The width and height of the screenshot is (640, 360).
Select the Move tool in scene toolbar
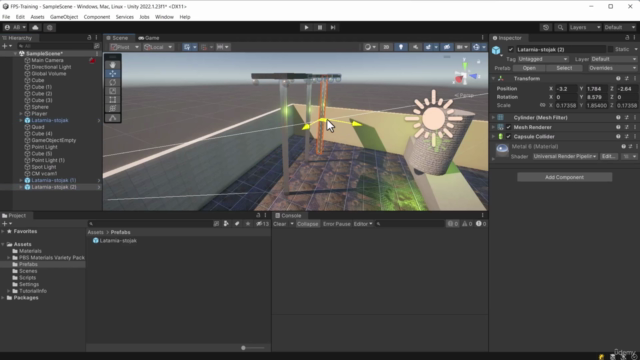[113, 73]
